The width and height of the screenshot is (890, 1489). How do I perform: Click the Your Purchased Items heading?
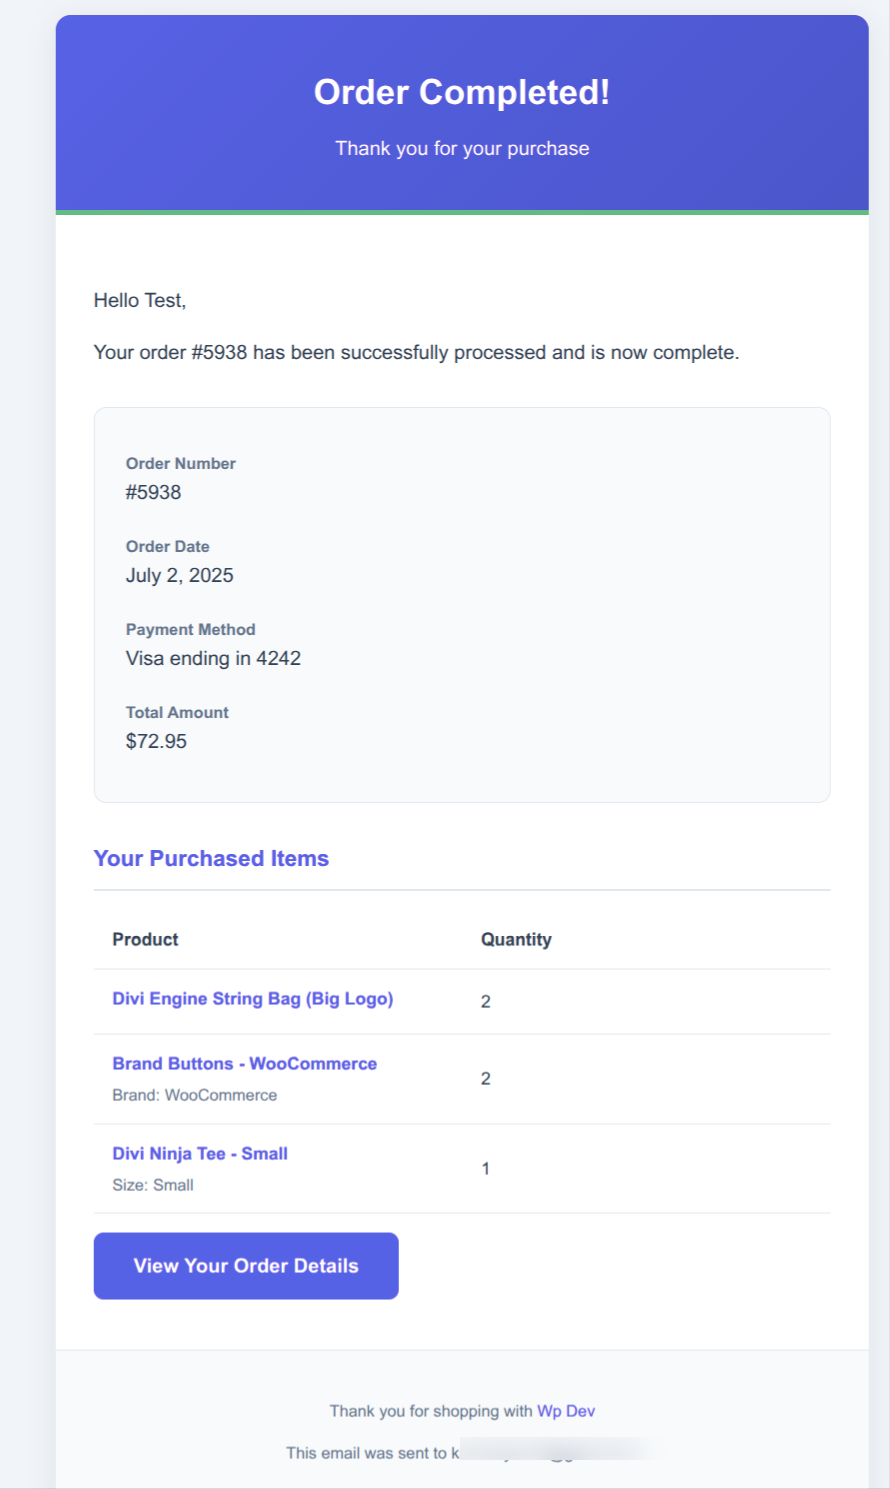click(x=211, y=859)
